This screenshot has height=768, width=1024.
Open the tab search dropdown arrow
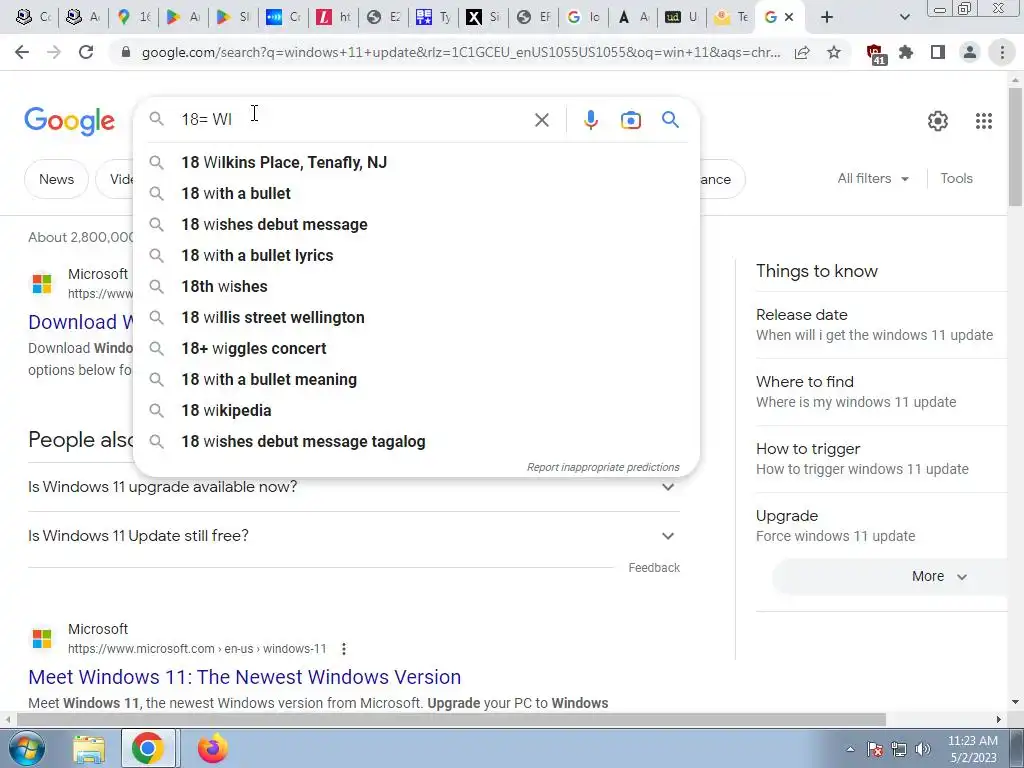point(904,17)
